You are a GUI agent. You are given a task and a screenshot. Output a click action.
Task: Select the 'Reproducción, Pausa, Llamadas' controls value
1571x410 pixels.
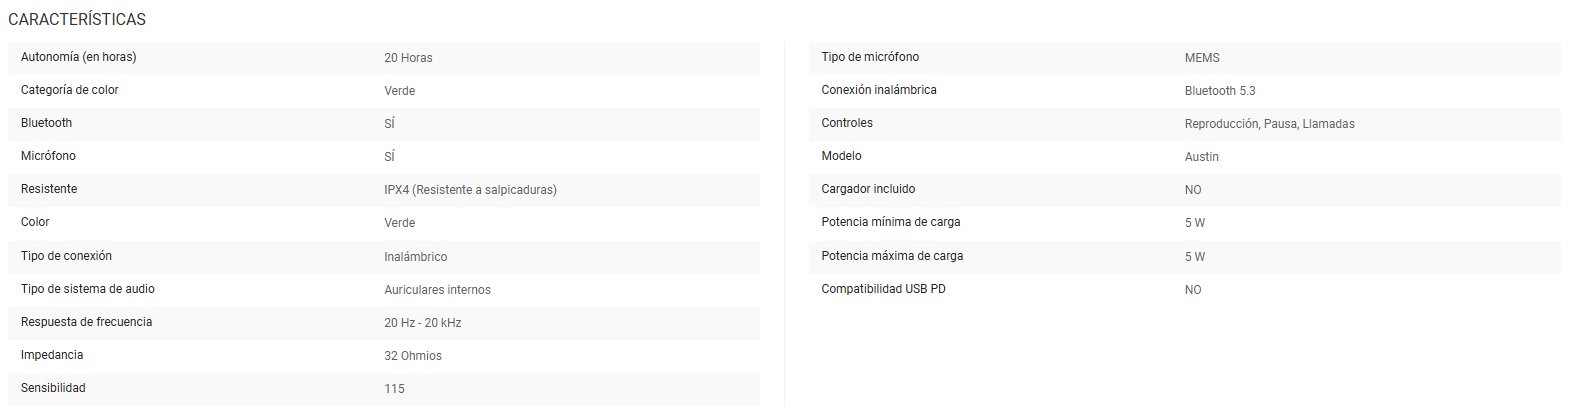pyautogui.click(x=1269, y=124)
